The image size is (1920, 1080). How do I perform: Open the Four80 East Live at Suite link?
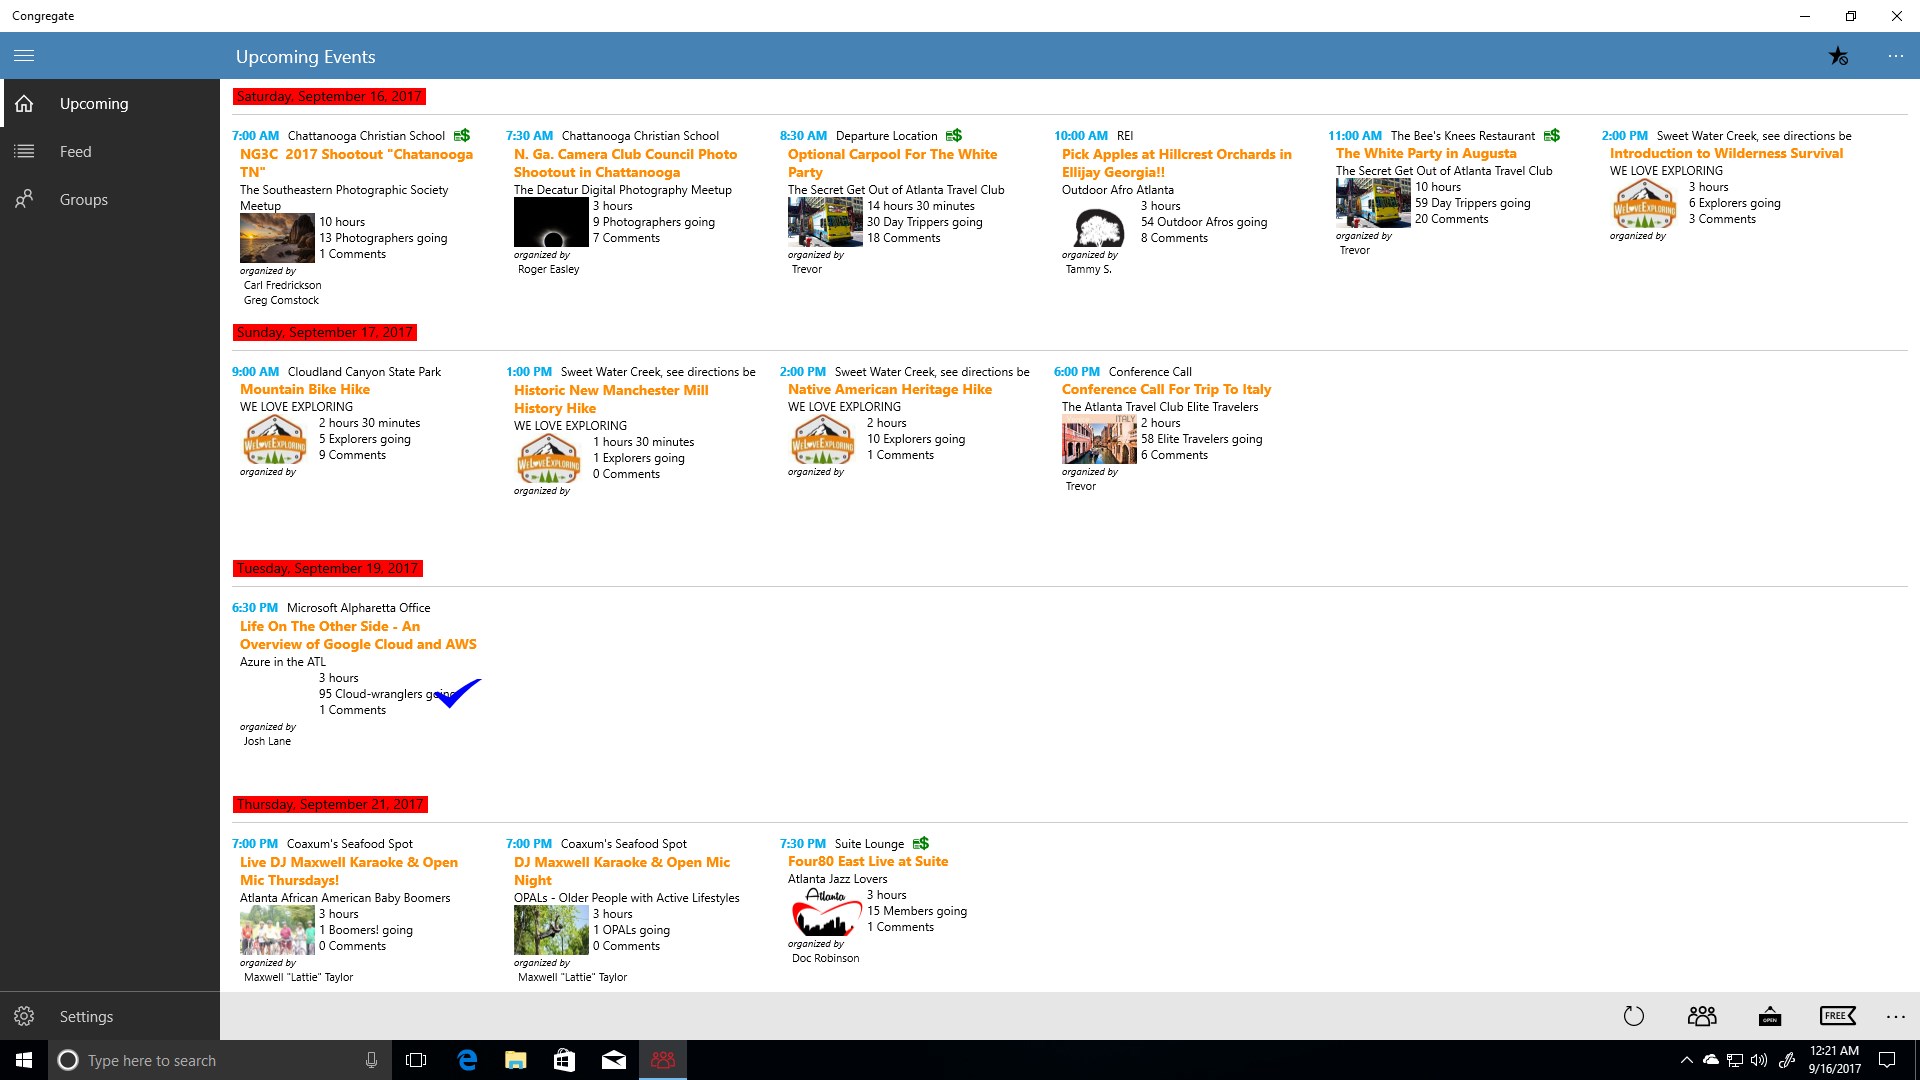coord(867,862)
